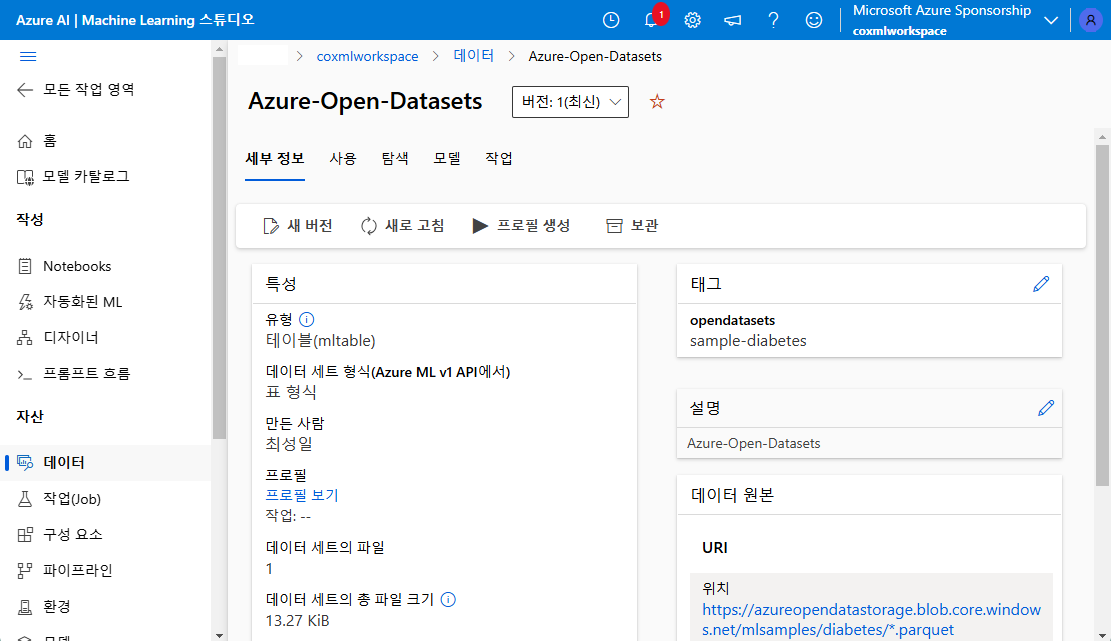Click the feedback megaphone icon

733,20
